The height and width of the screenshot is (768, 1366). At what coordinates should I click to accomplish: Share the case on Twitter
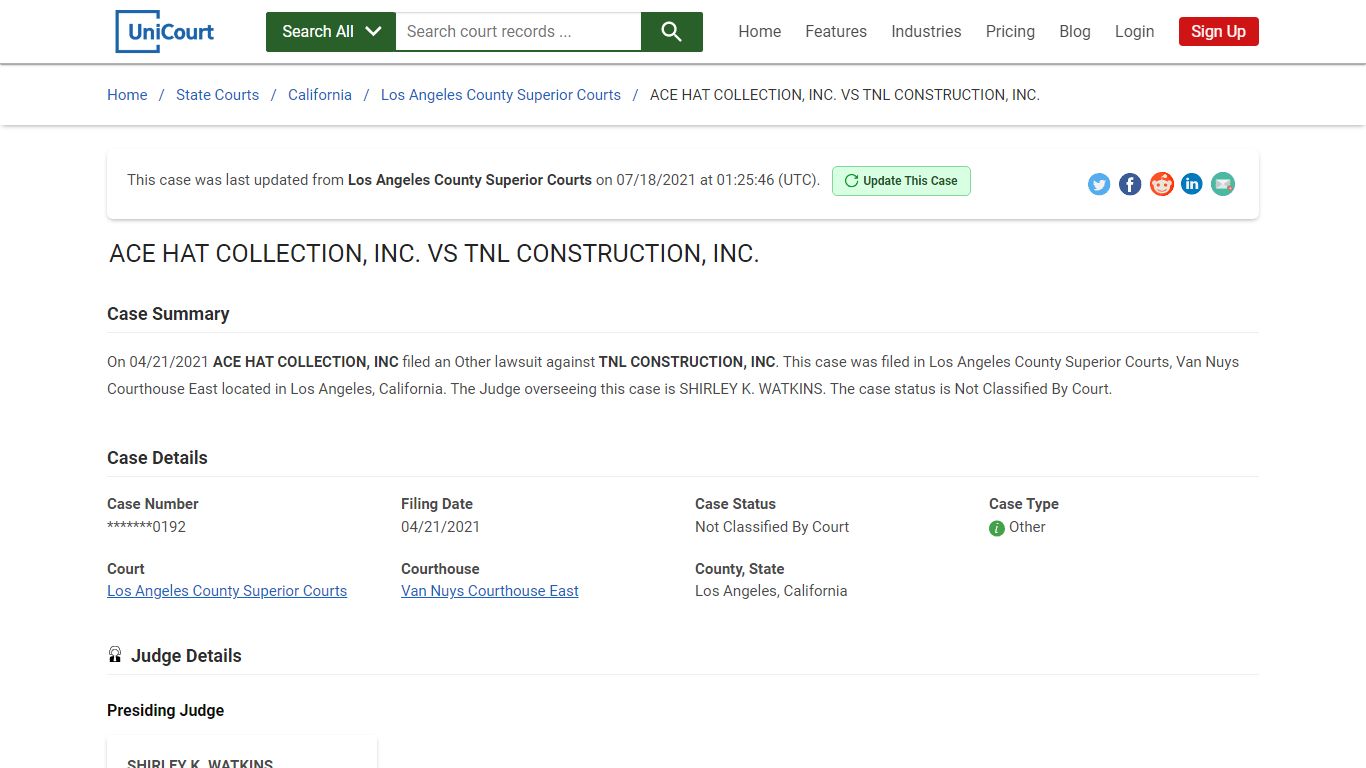pos(1099,184)
